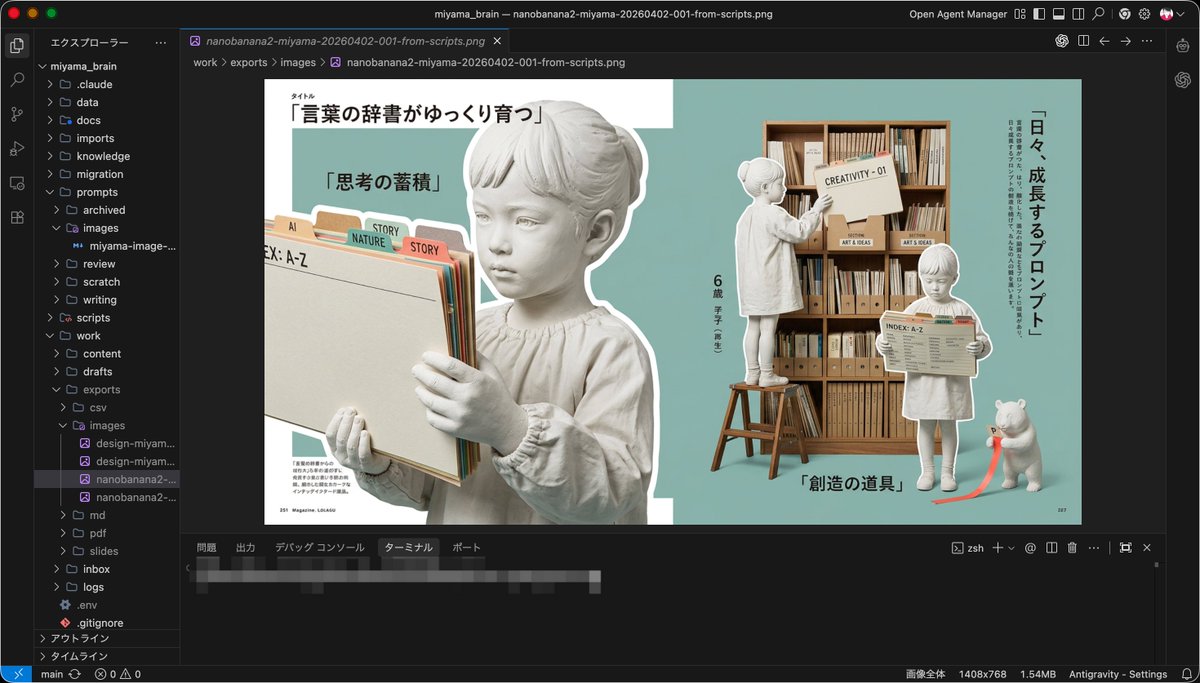Switch to the 出力 panel tab
Image resolution: width=1200 pixels, height=683 pixels.
[246, 547]
